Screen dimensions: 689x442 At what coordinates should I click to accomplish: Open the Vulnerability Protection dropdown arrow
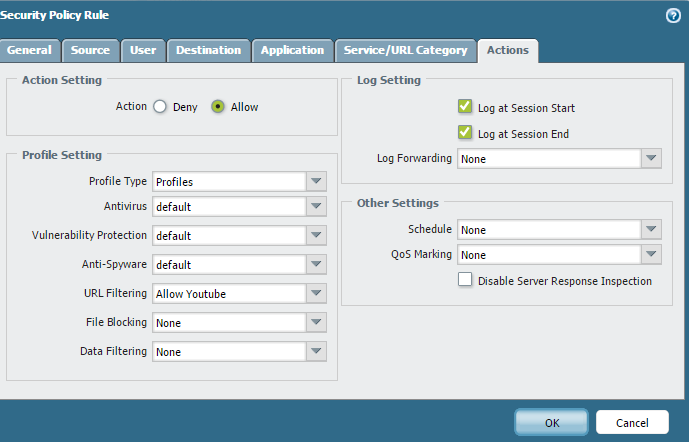point(316,236)
